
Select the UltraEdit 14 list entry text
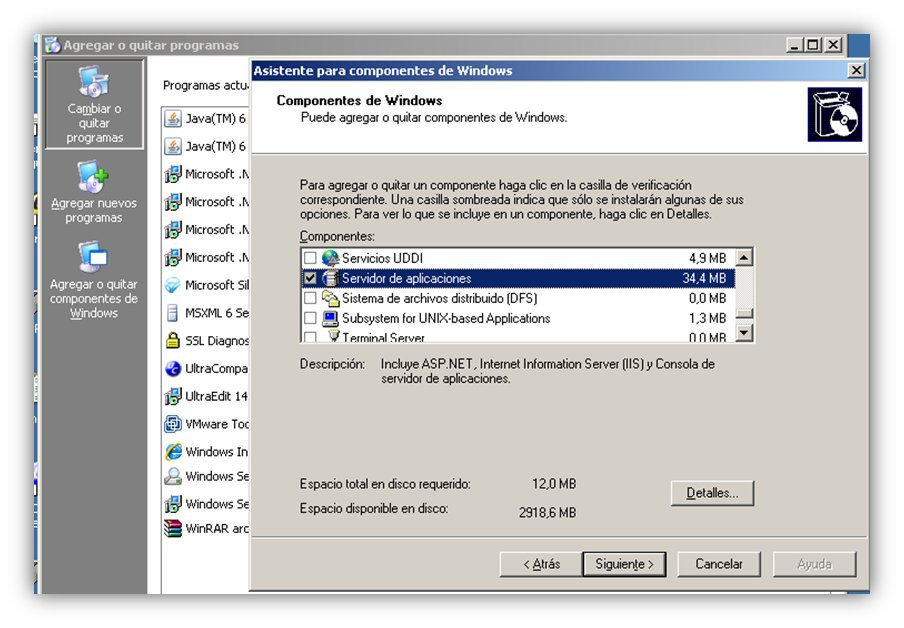[216, 396]
